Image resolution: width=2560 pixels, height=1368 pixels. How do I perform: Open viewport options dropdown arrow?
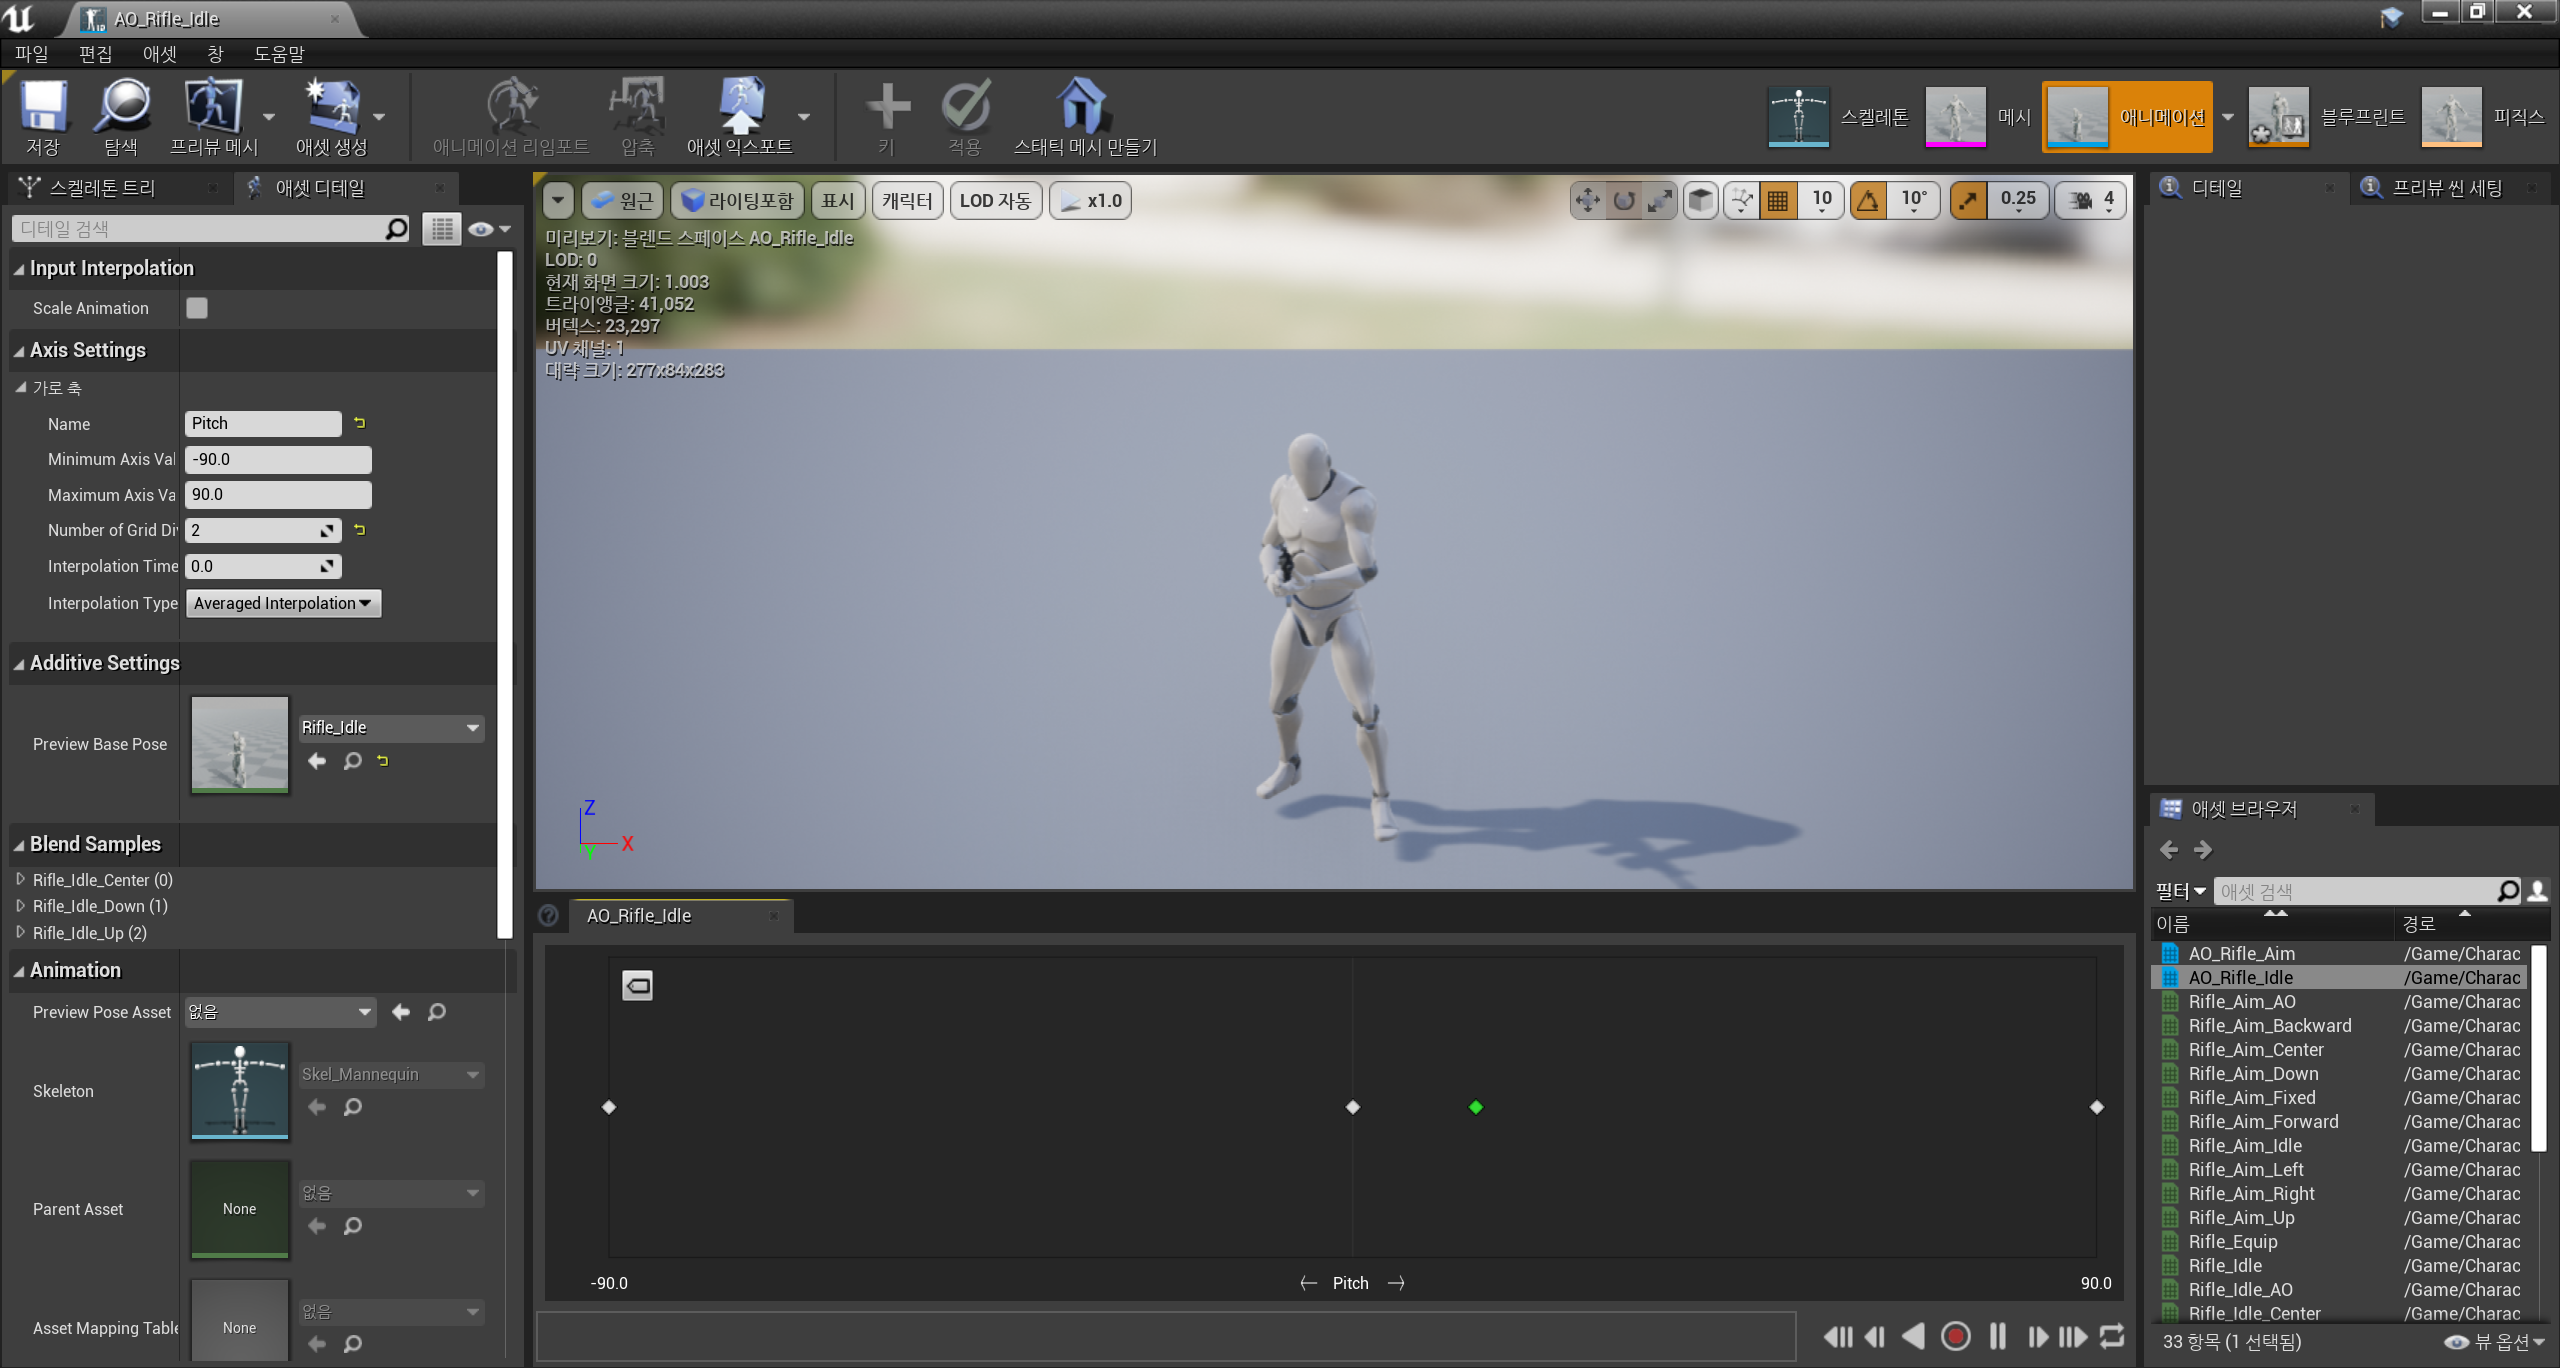pos(558,200)
